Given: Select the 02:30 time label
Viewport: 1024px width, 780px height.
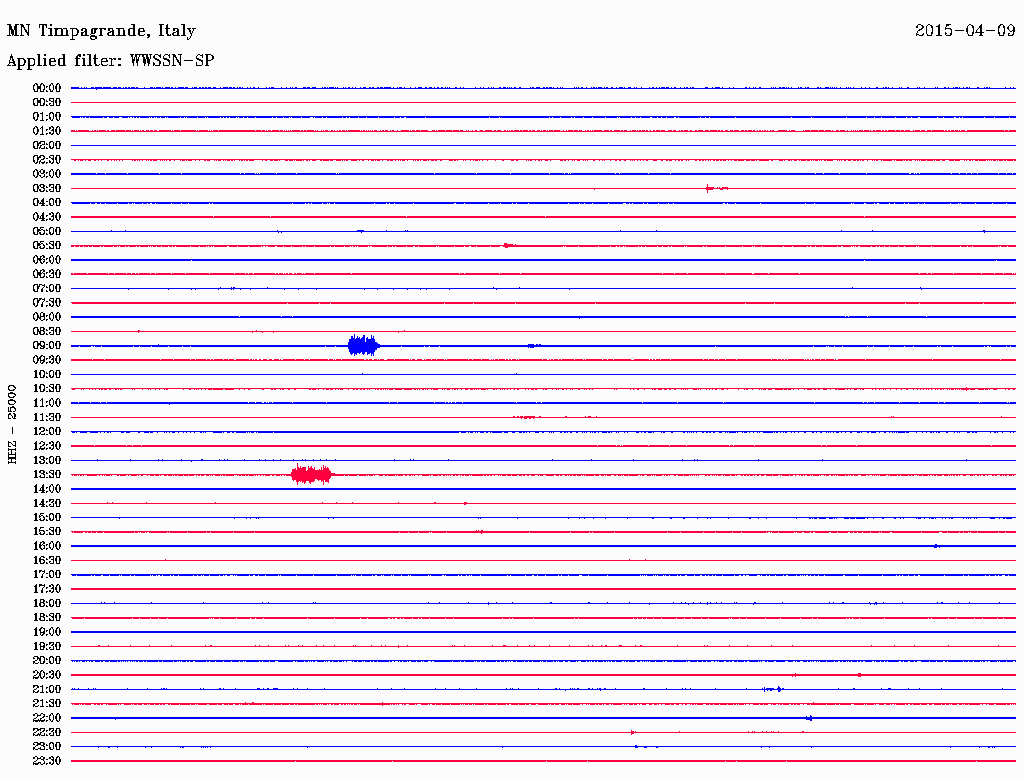Looking at the screenshot, I should pos(46,159).
